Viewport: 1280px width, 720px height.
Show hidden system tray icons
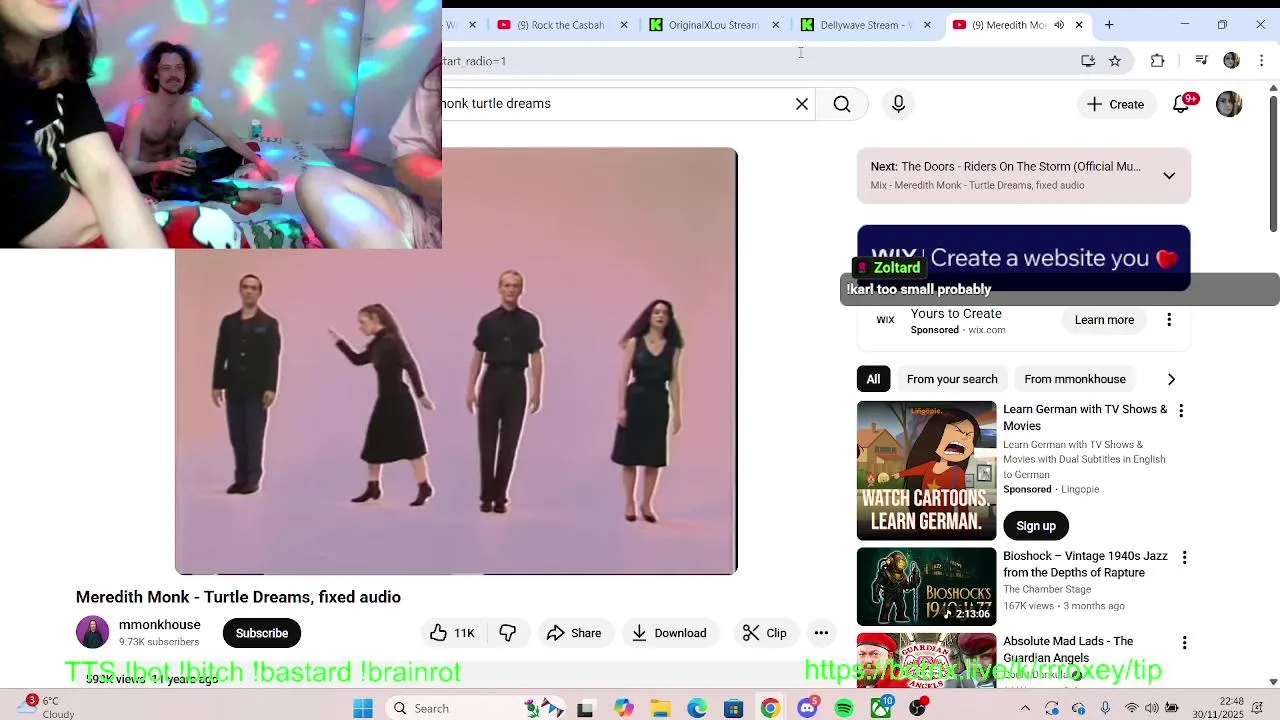(x=1025, y=708)
